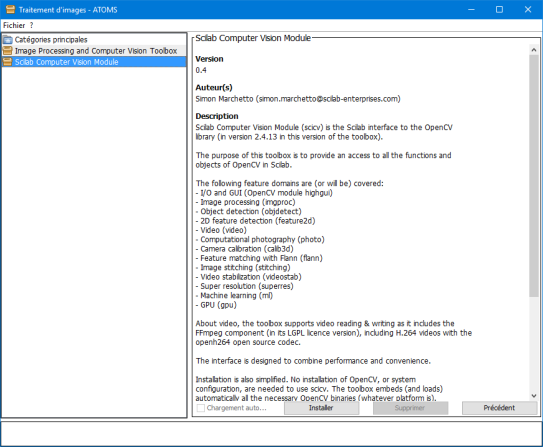
Task: Select Image Processing and Computer Vision Toolbox
Action: point(96,51)
